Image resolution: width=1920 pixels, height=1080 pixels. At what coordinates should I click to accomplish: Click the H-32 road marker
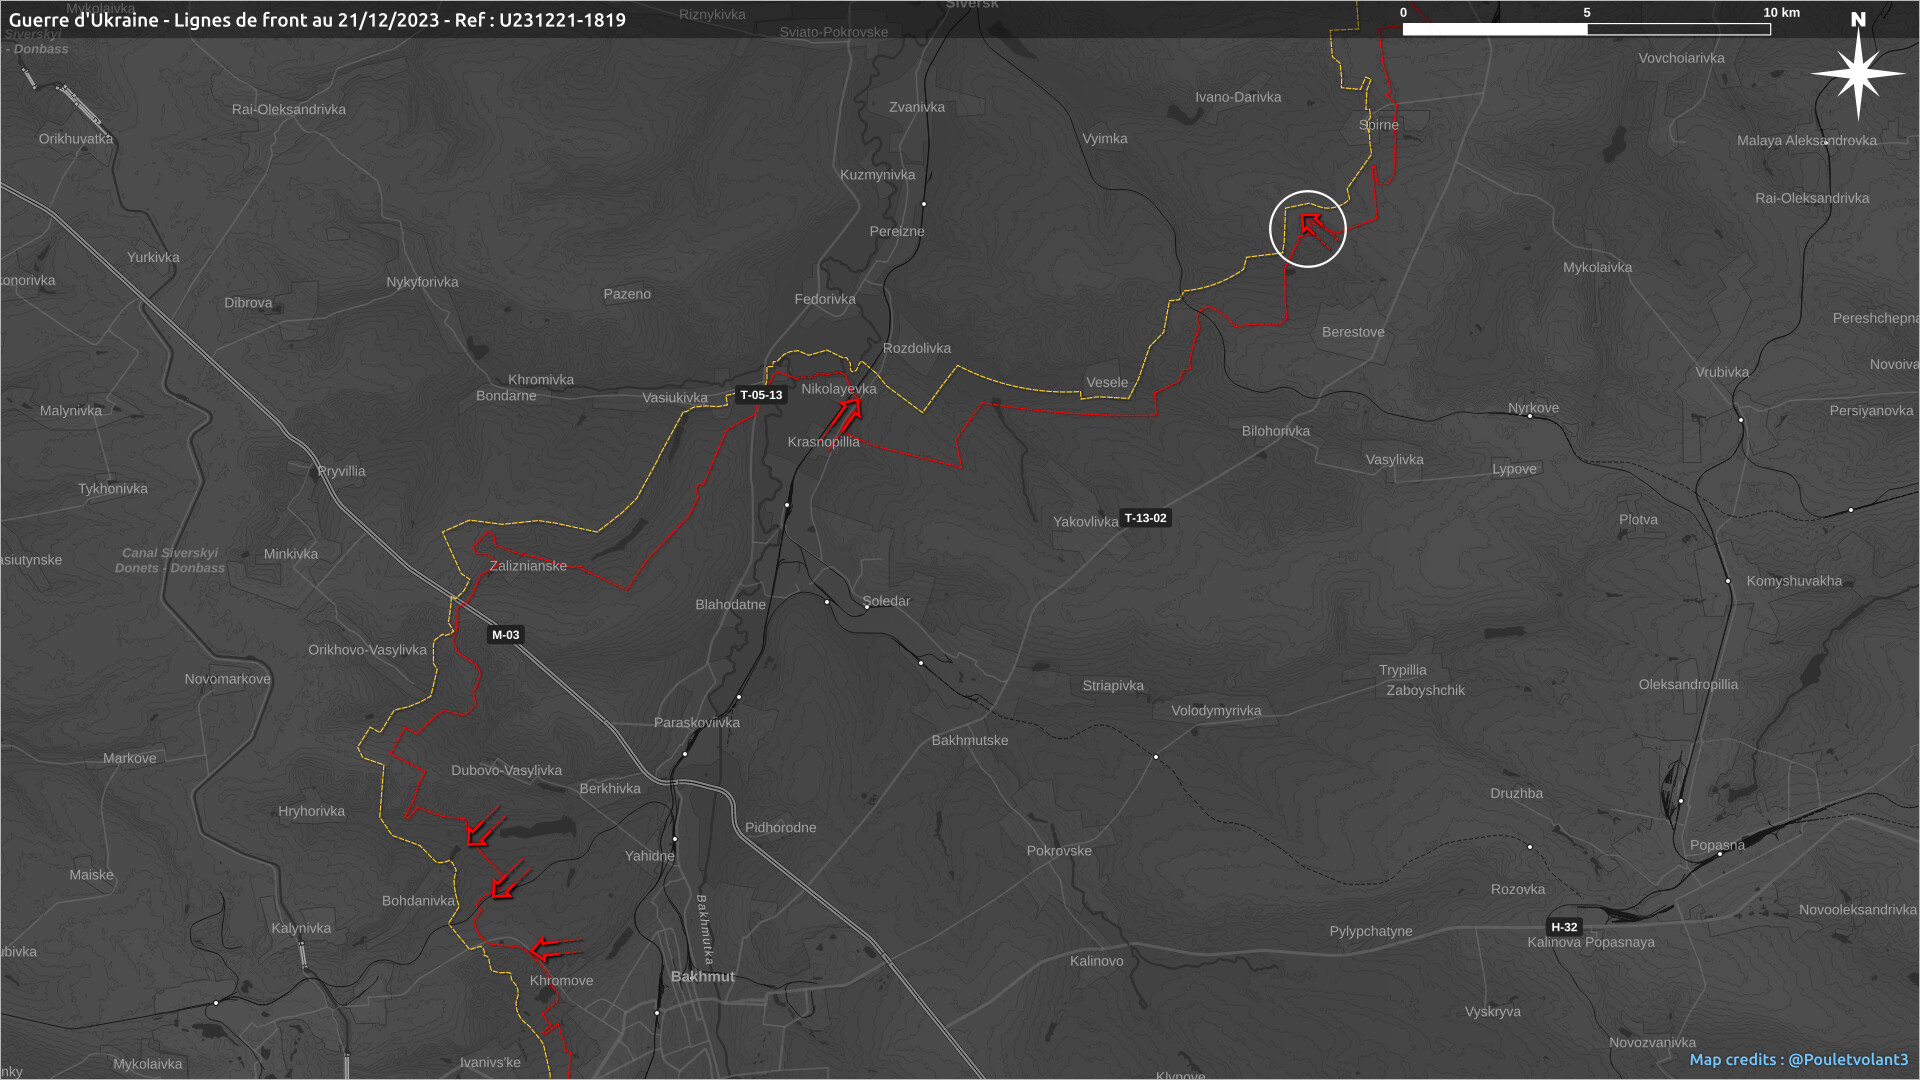point(1564,927)
